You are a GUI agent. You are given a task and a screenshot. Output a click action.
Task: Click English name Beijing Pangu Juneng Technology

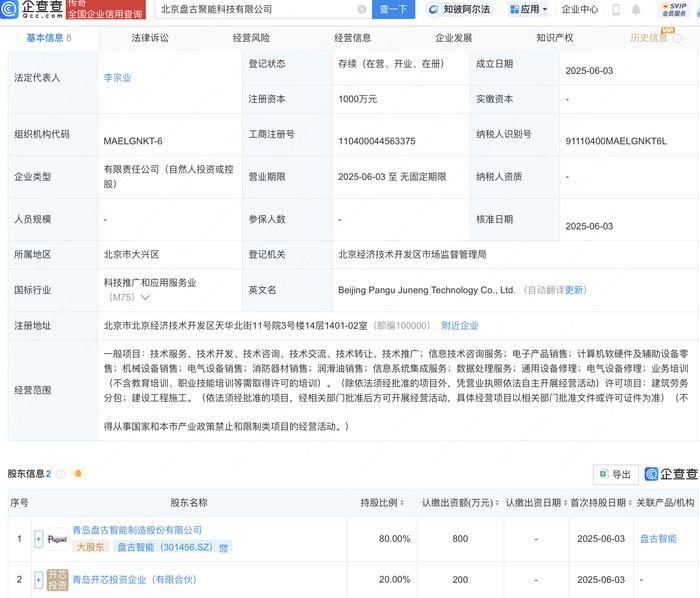pos(426,290)
